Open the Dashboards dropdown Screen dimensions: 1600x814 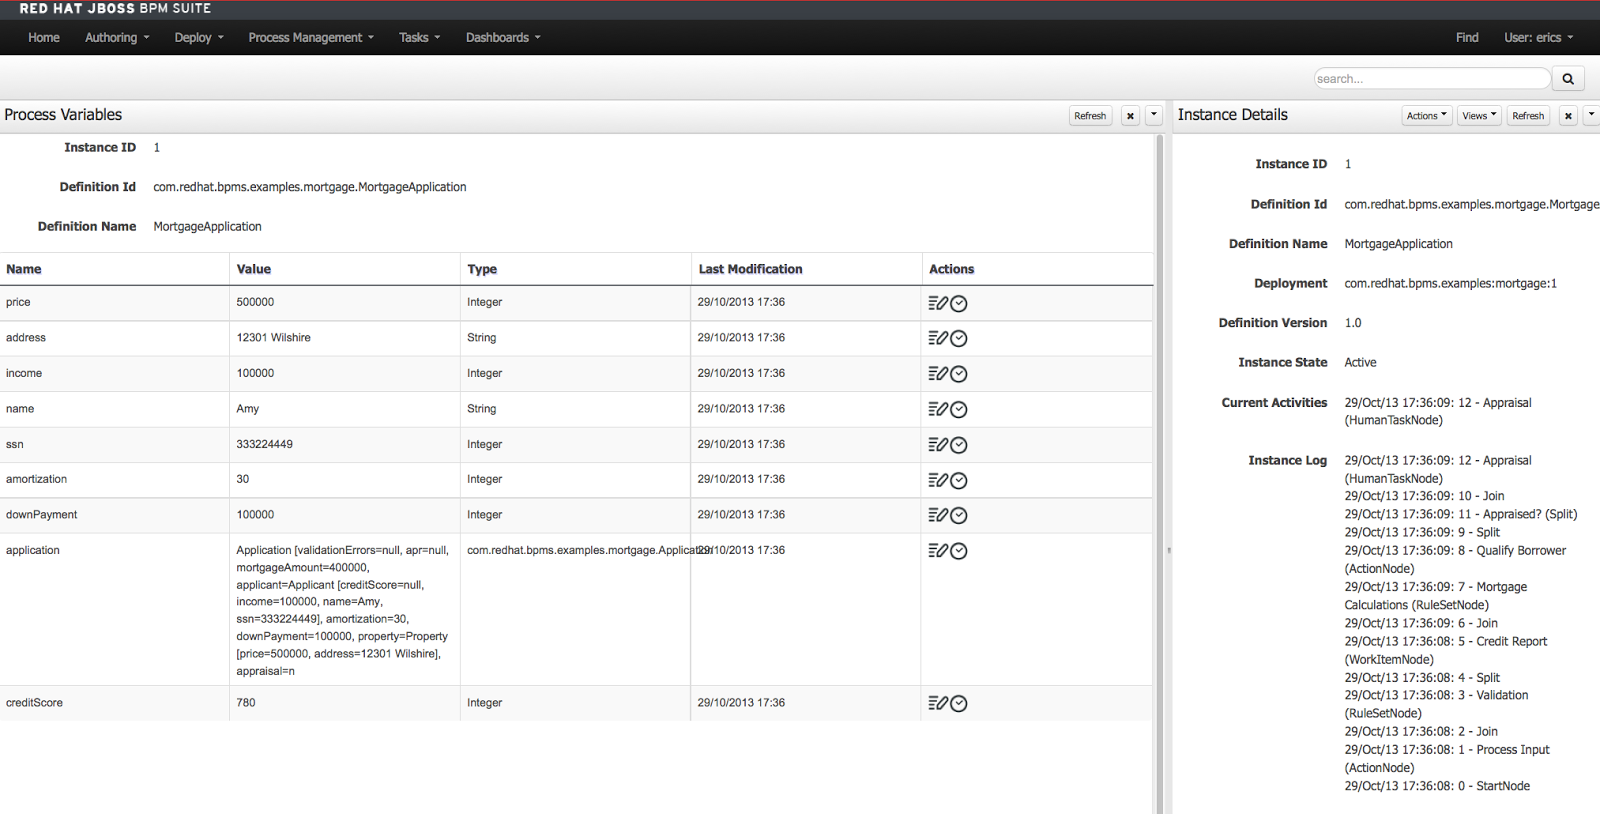point(503,38)
